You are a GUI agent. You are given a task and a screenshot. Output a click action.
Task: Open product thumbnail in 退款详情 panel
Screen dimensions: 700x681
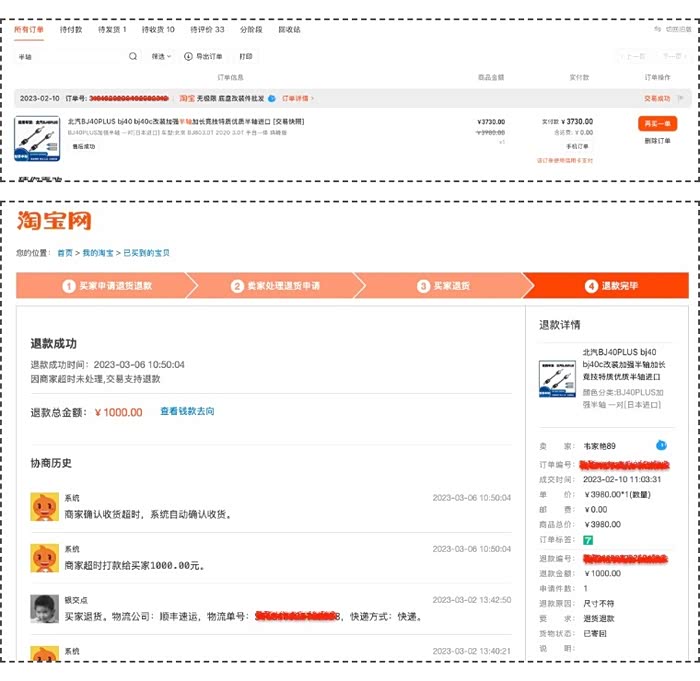tap(557, 379)
